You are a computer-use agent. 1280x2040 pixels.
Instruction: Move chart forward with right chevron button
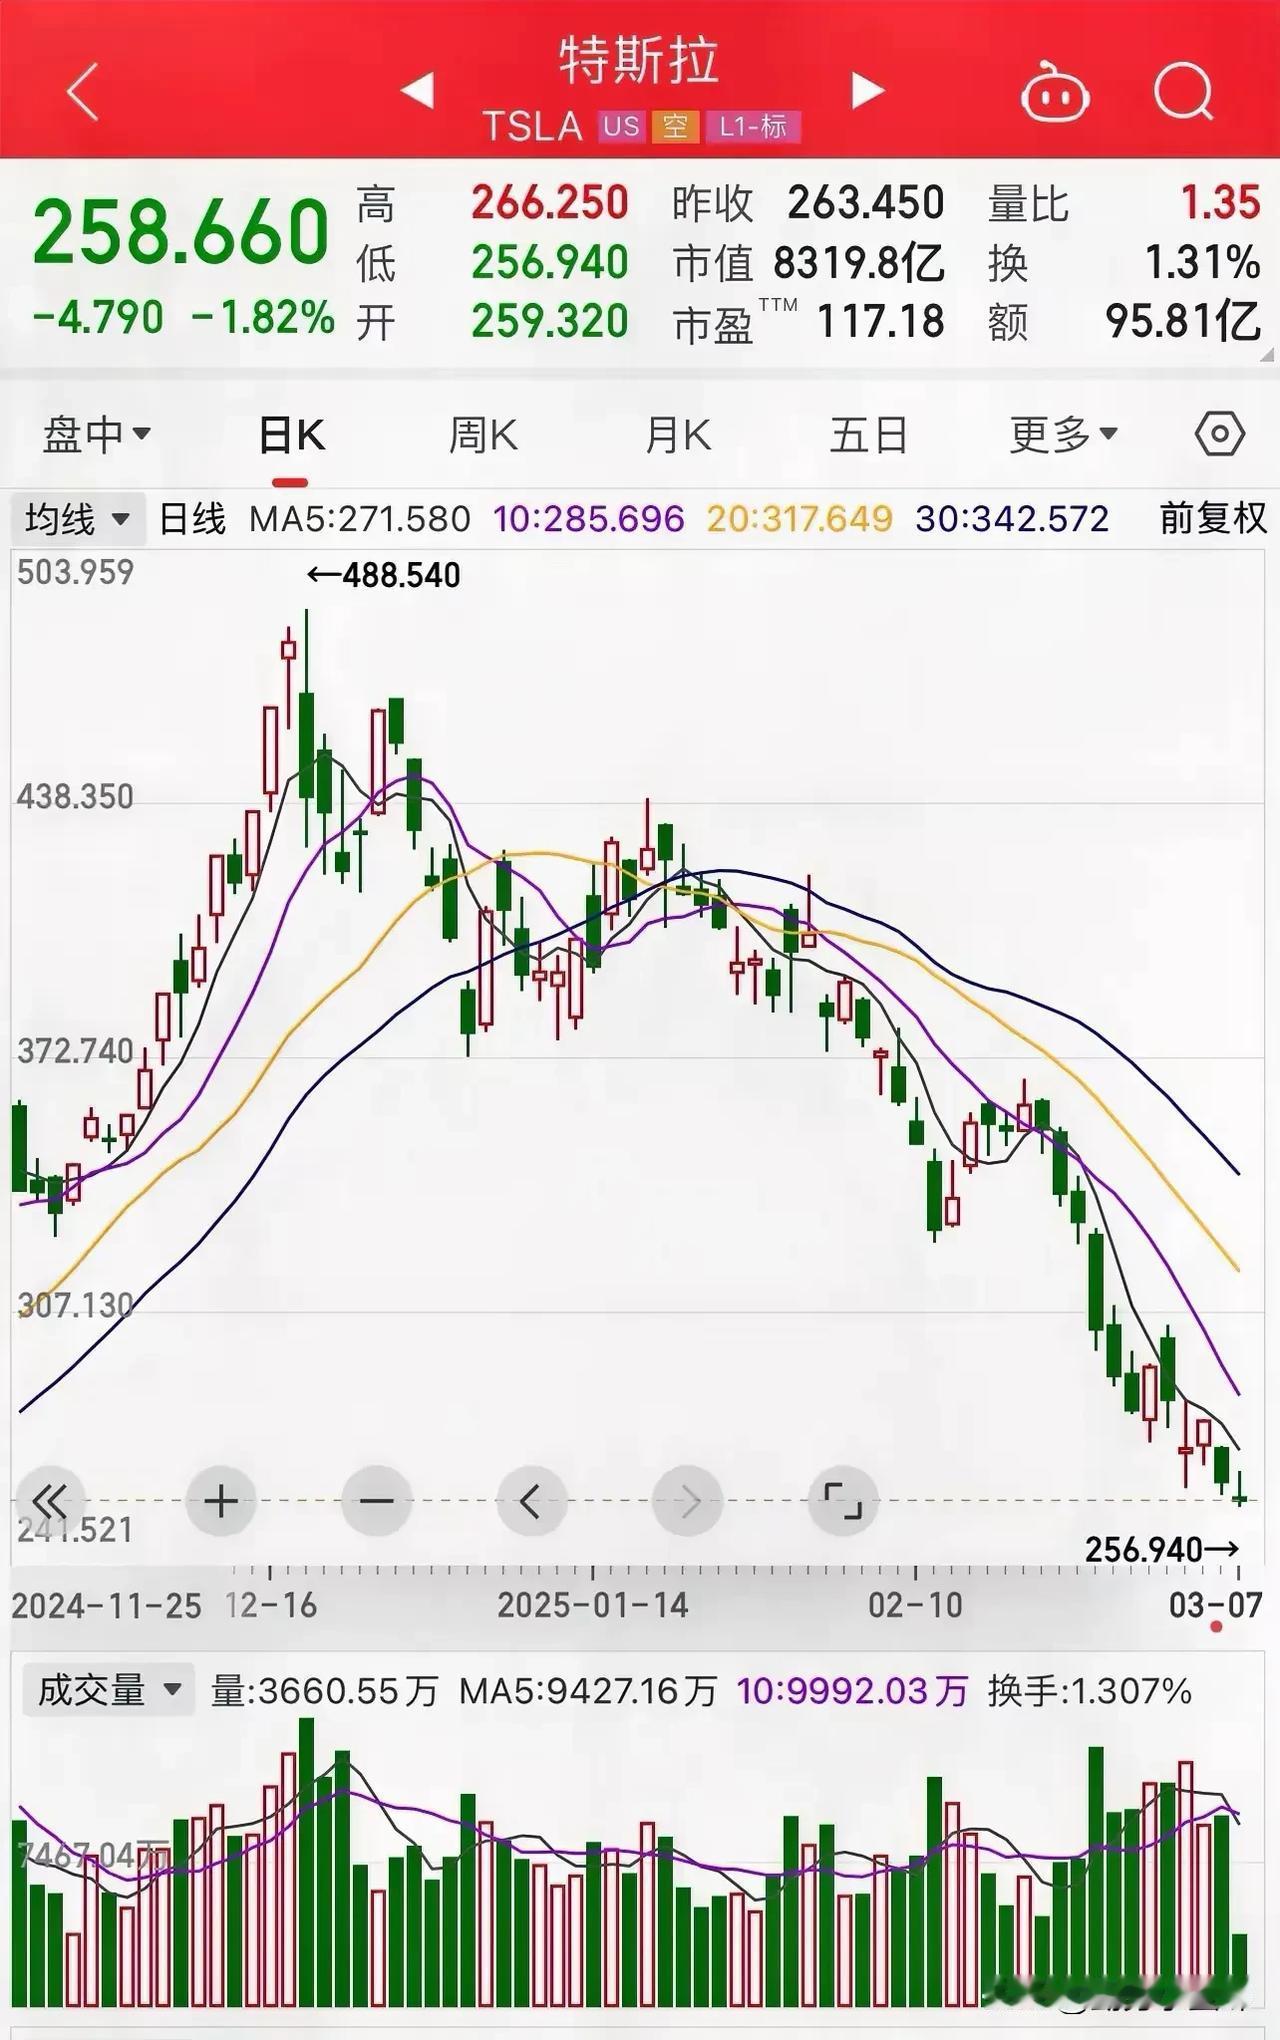[687, 1501]
